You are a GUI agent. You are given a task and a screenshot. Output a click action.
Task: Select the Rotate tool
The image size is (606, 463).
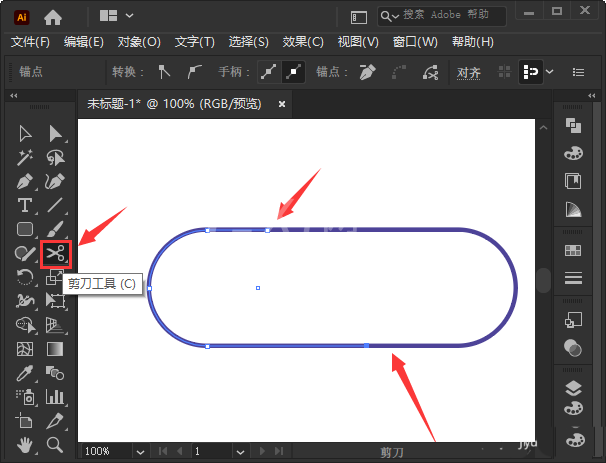coord(25,277)
